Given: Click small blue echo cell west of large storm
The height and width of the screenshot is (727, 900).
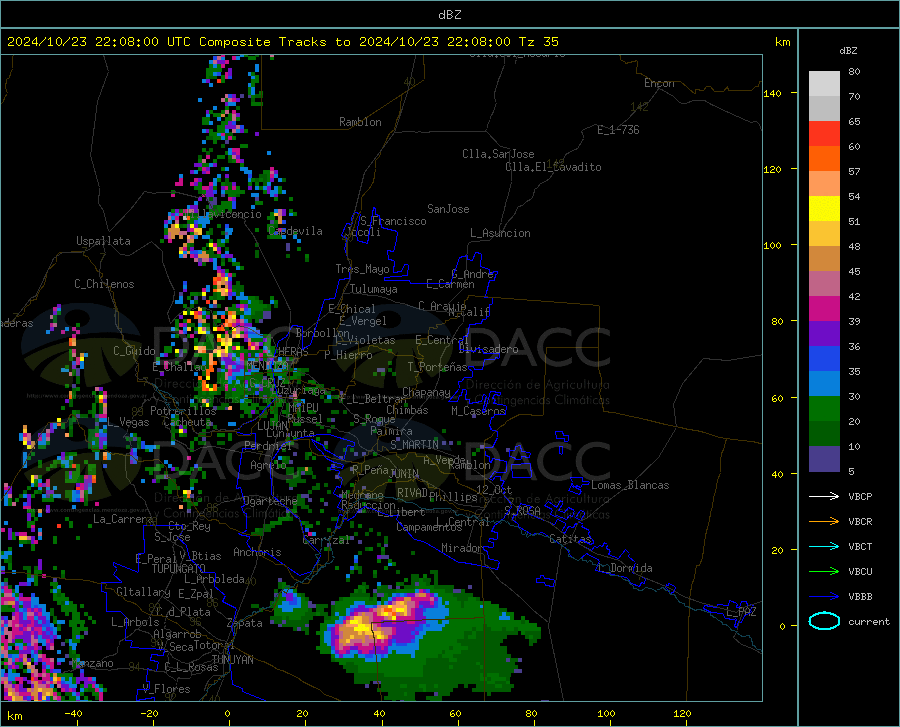Looking at the screenshot, I should [x=290, y=601].
